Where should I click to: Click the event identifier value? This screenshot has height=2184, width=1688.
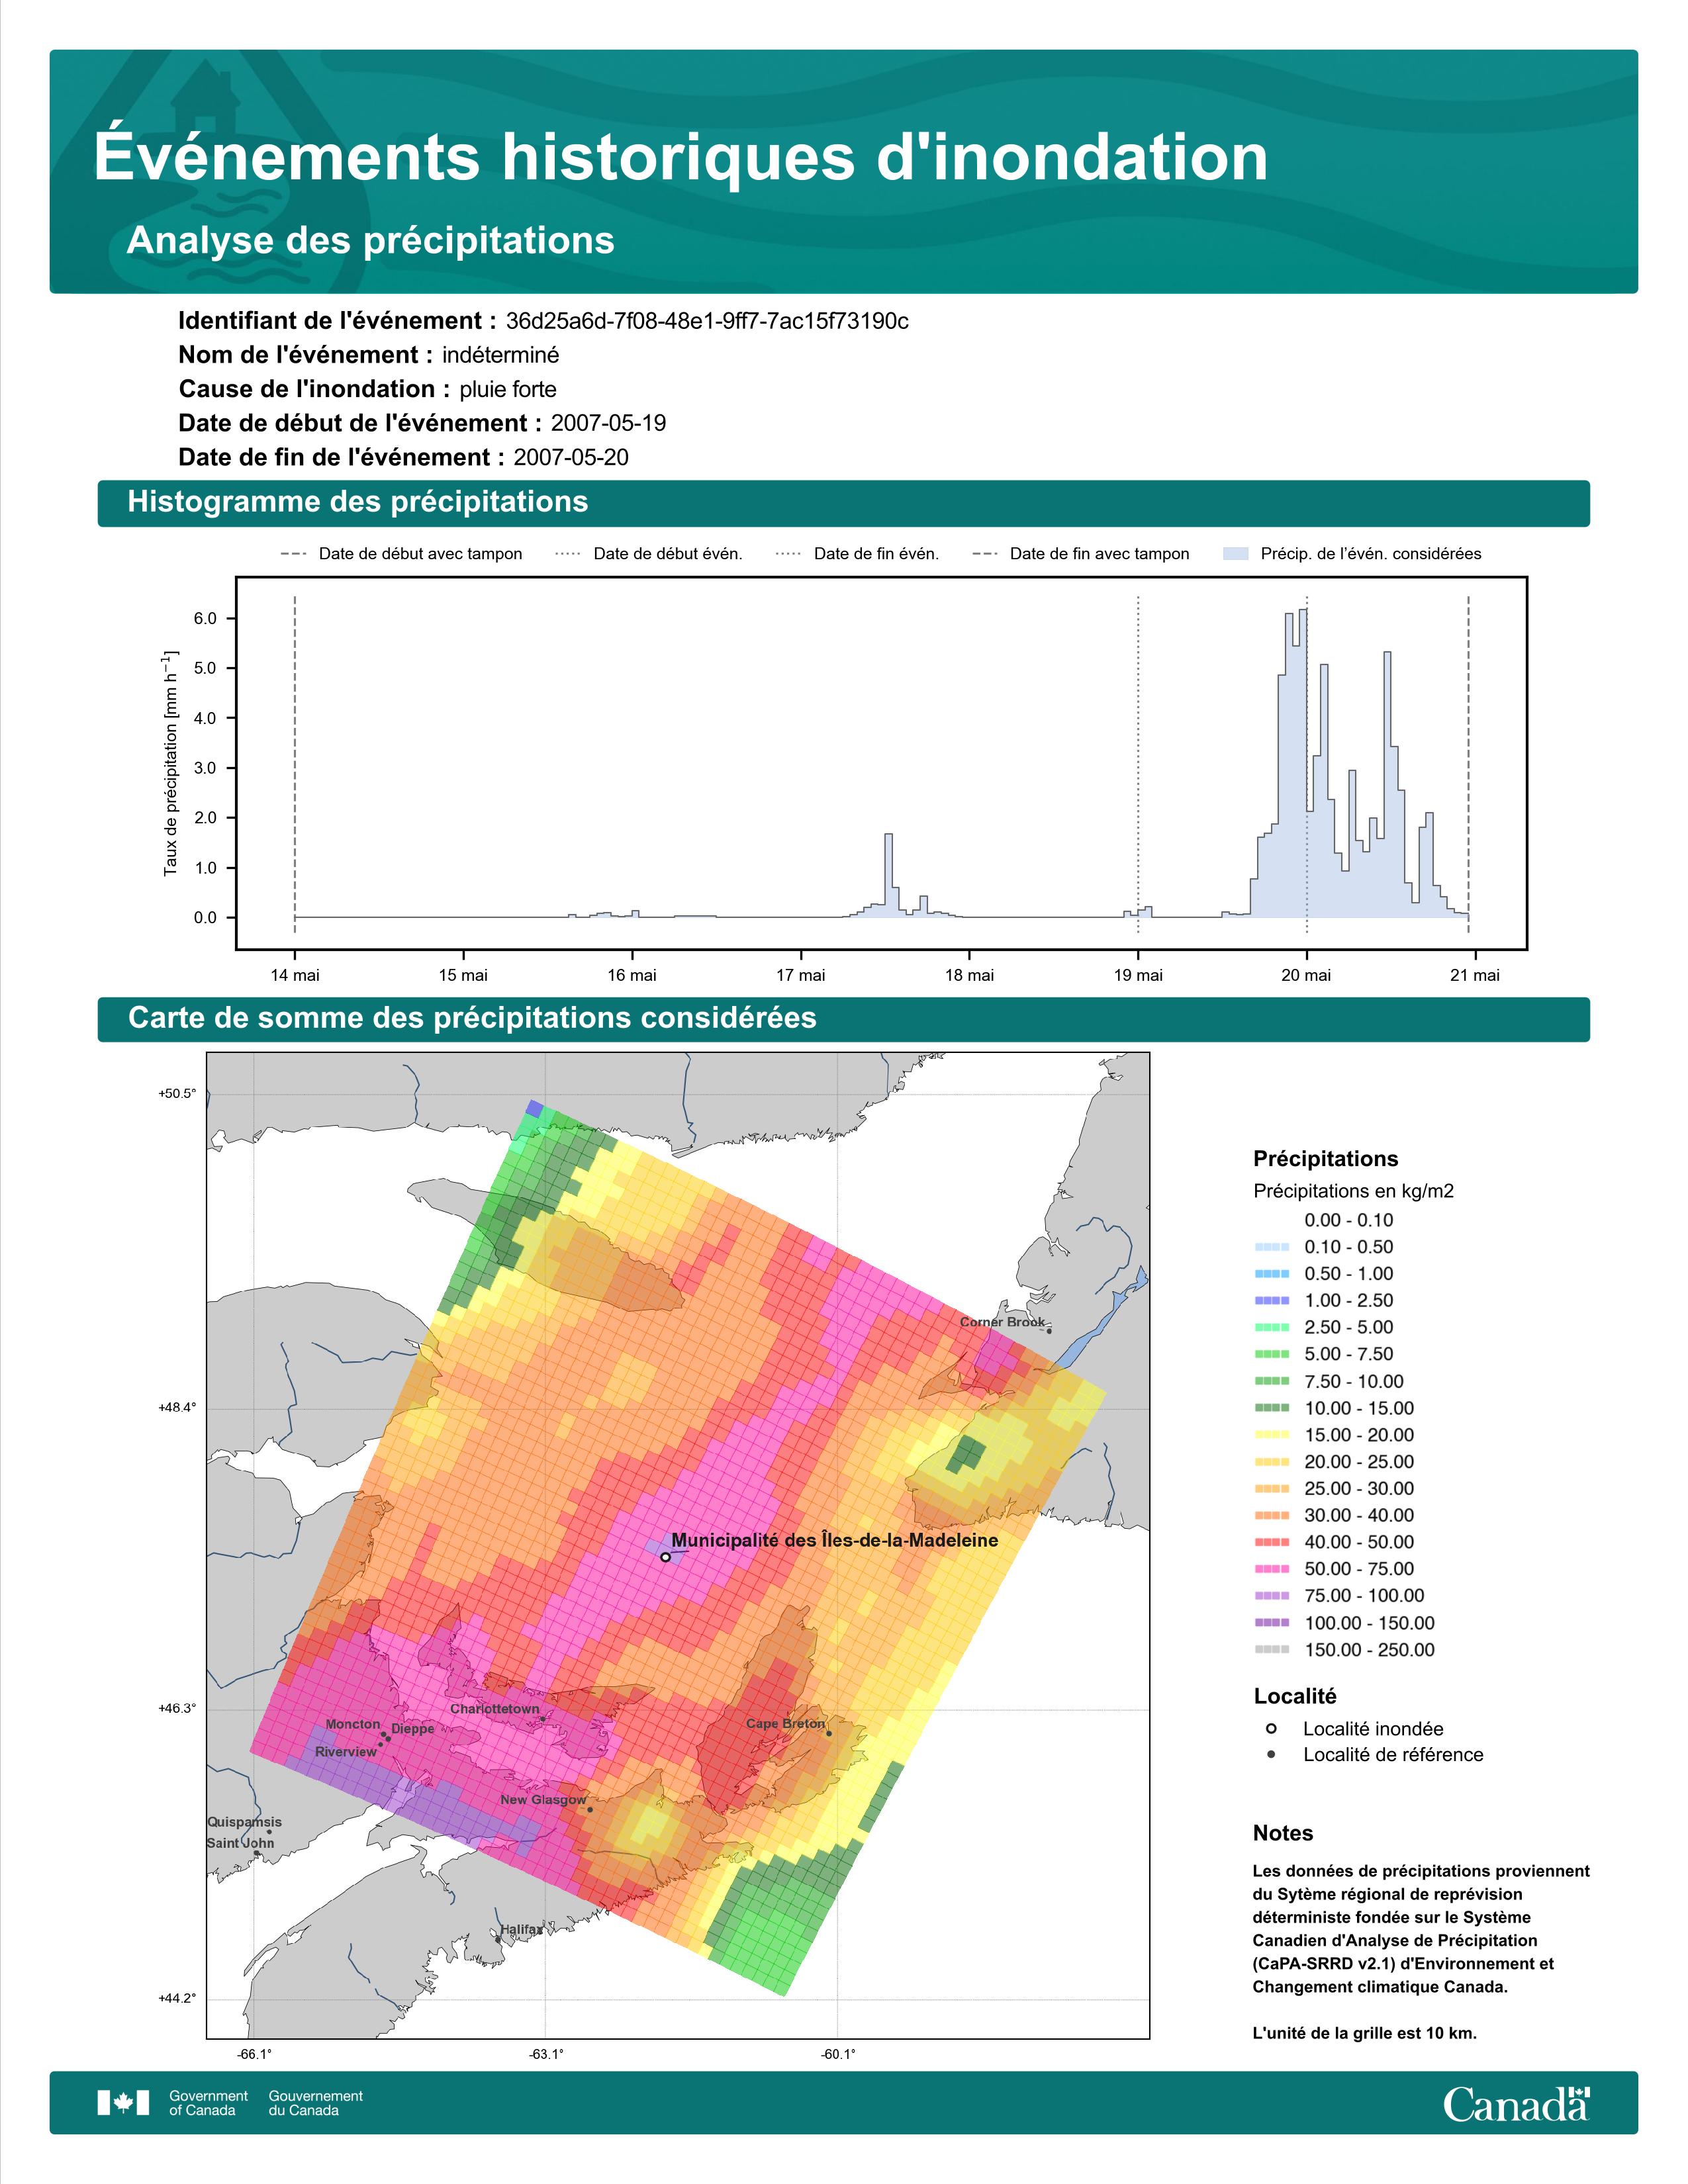[x=707, y=321]
